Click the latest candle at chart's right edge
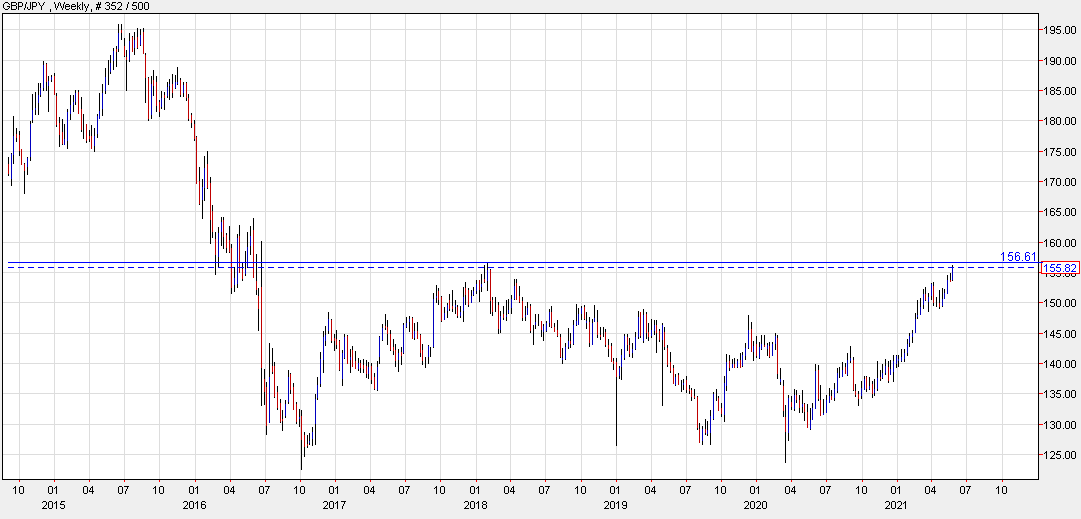The height and width of the screenshot is (519, 1081). 953,272
